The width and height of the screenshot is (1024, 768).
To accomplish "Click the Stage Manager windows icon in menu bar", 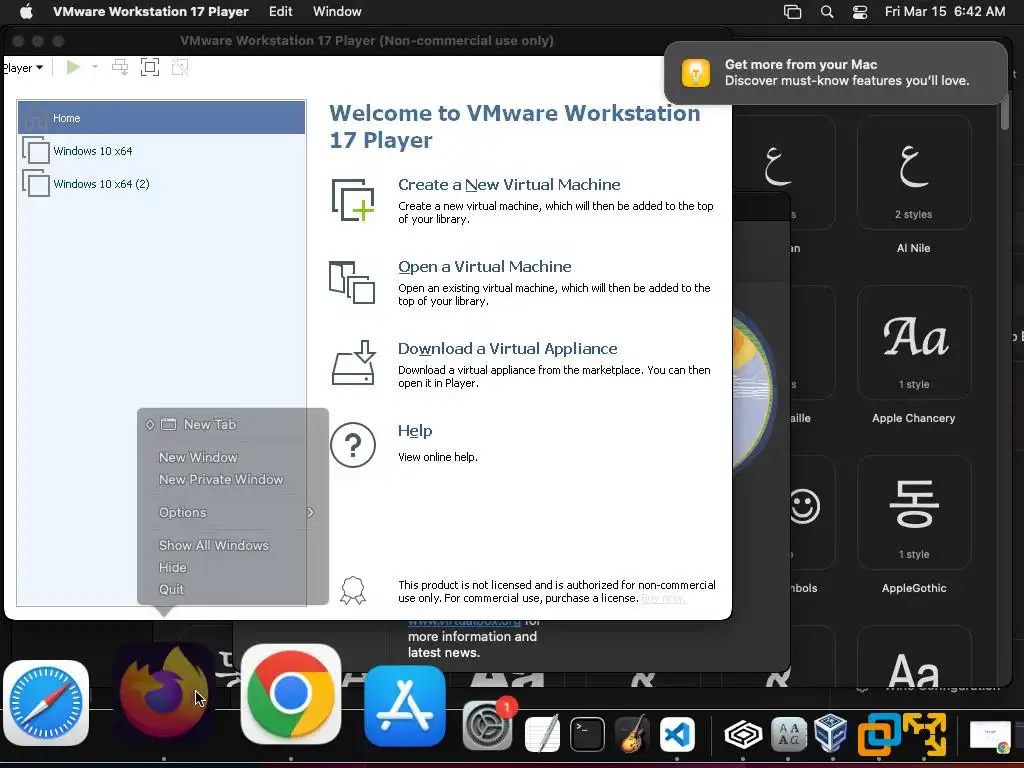I will point(792,12).
